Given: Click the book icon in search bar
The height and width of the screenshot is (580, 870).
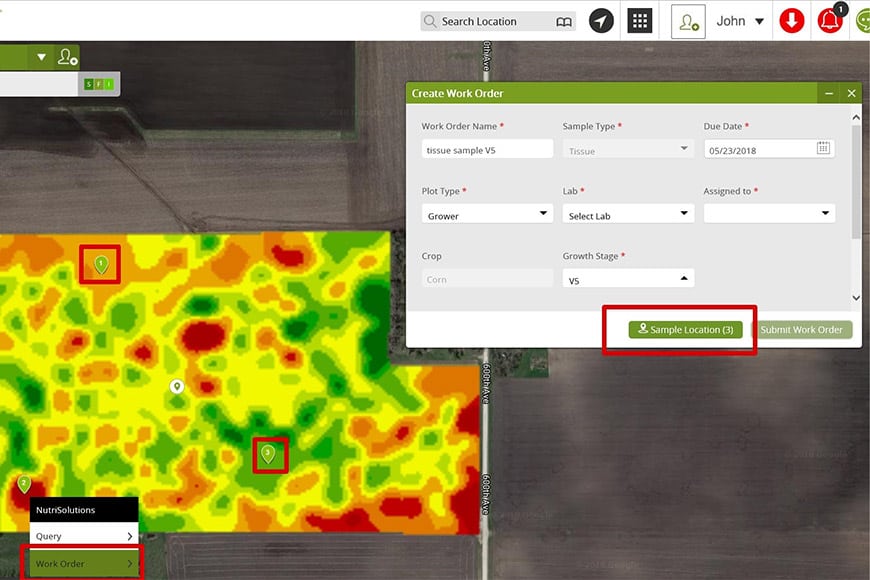Looking at the screenshot, I should click(565, 21).
